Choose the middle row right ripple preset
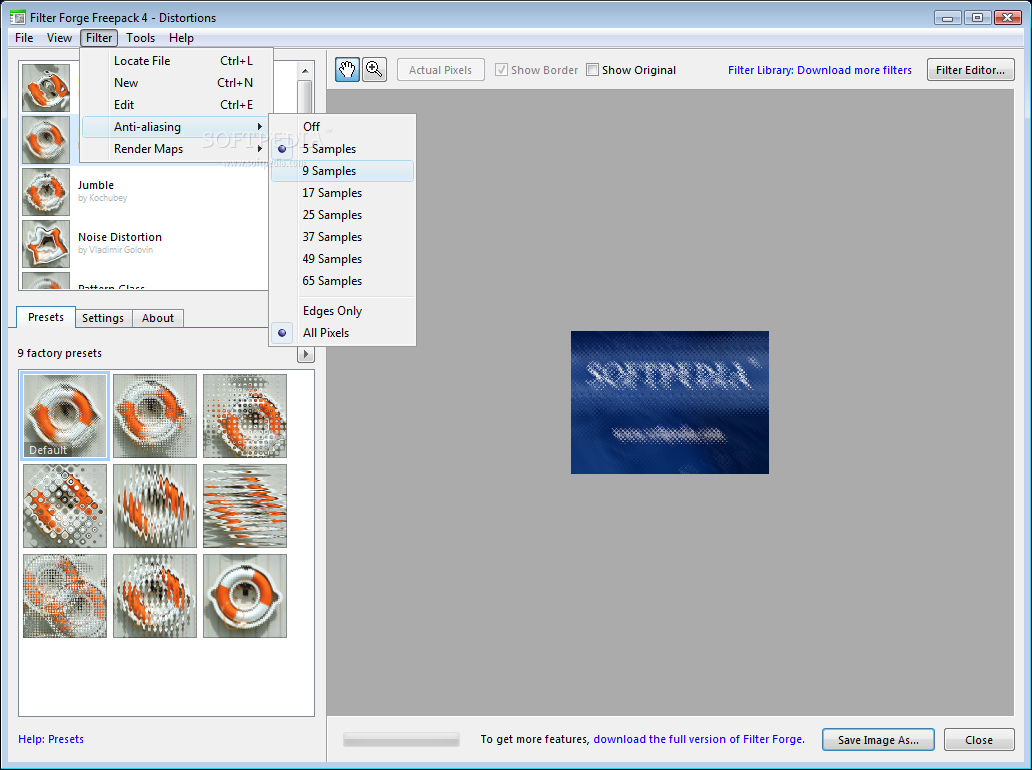This screenshot has height=770, width=1032. (x=245, y=505)
